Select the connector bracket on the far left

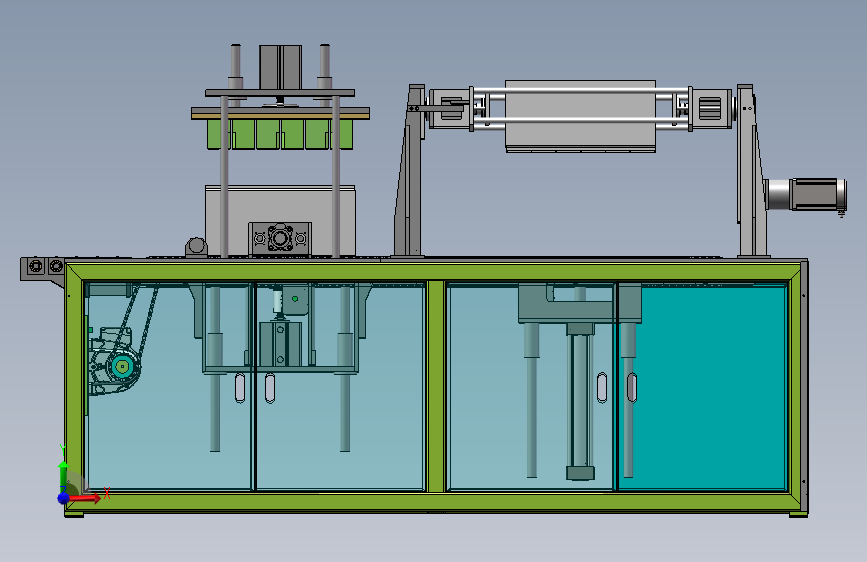[x=43, y=268]
